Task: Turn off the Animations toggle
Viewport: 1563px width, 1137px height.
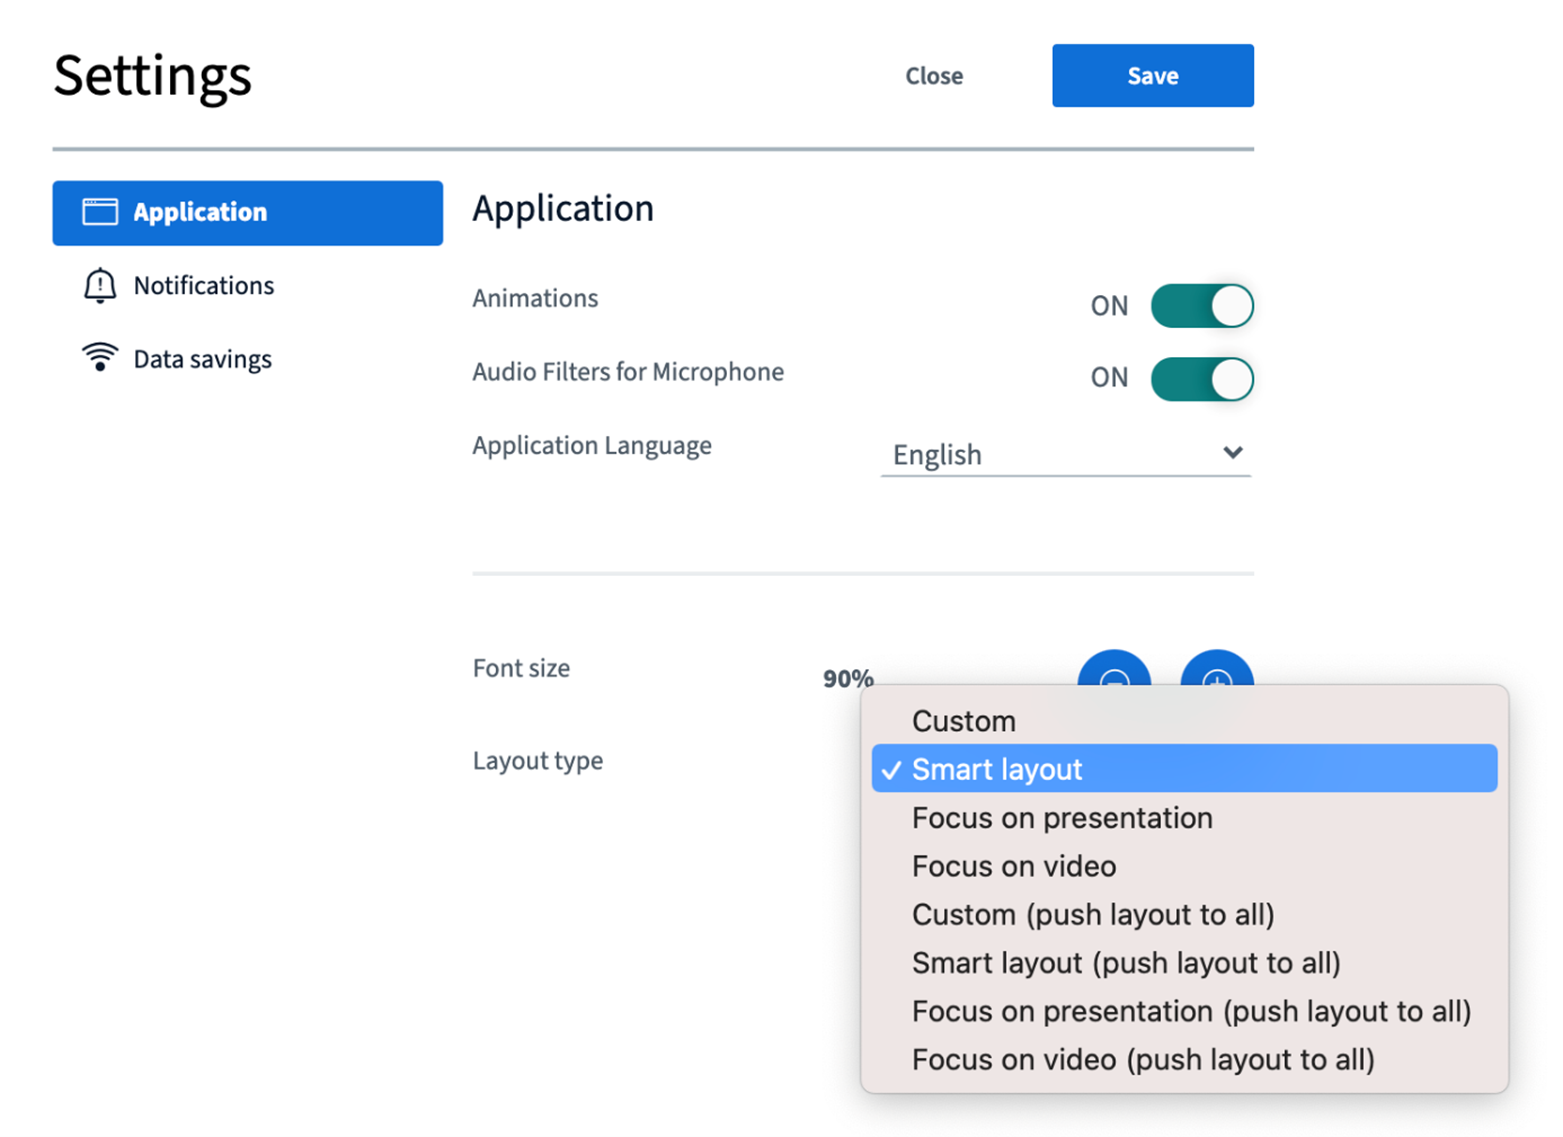Action: tap(1201, 306)
